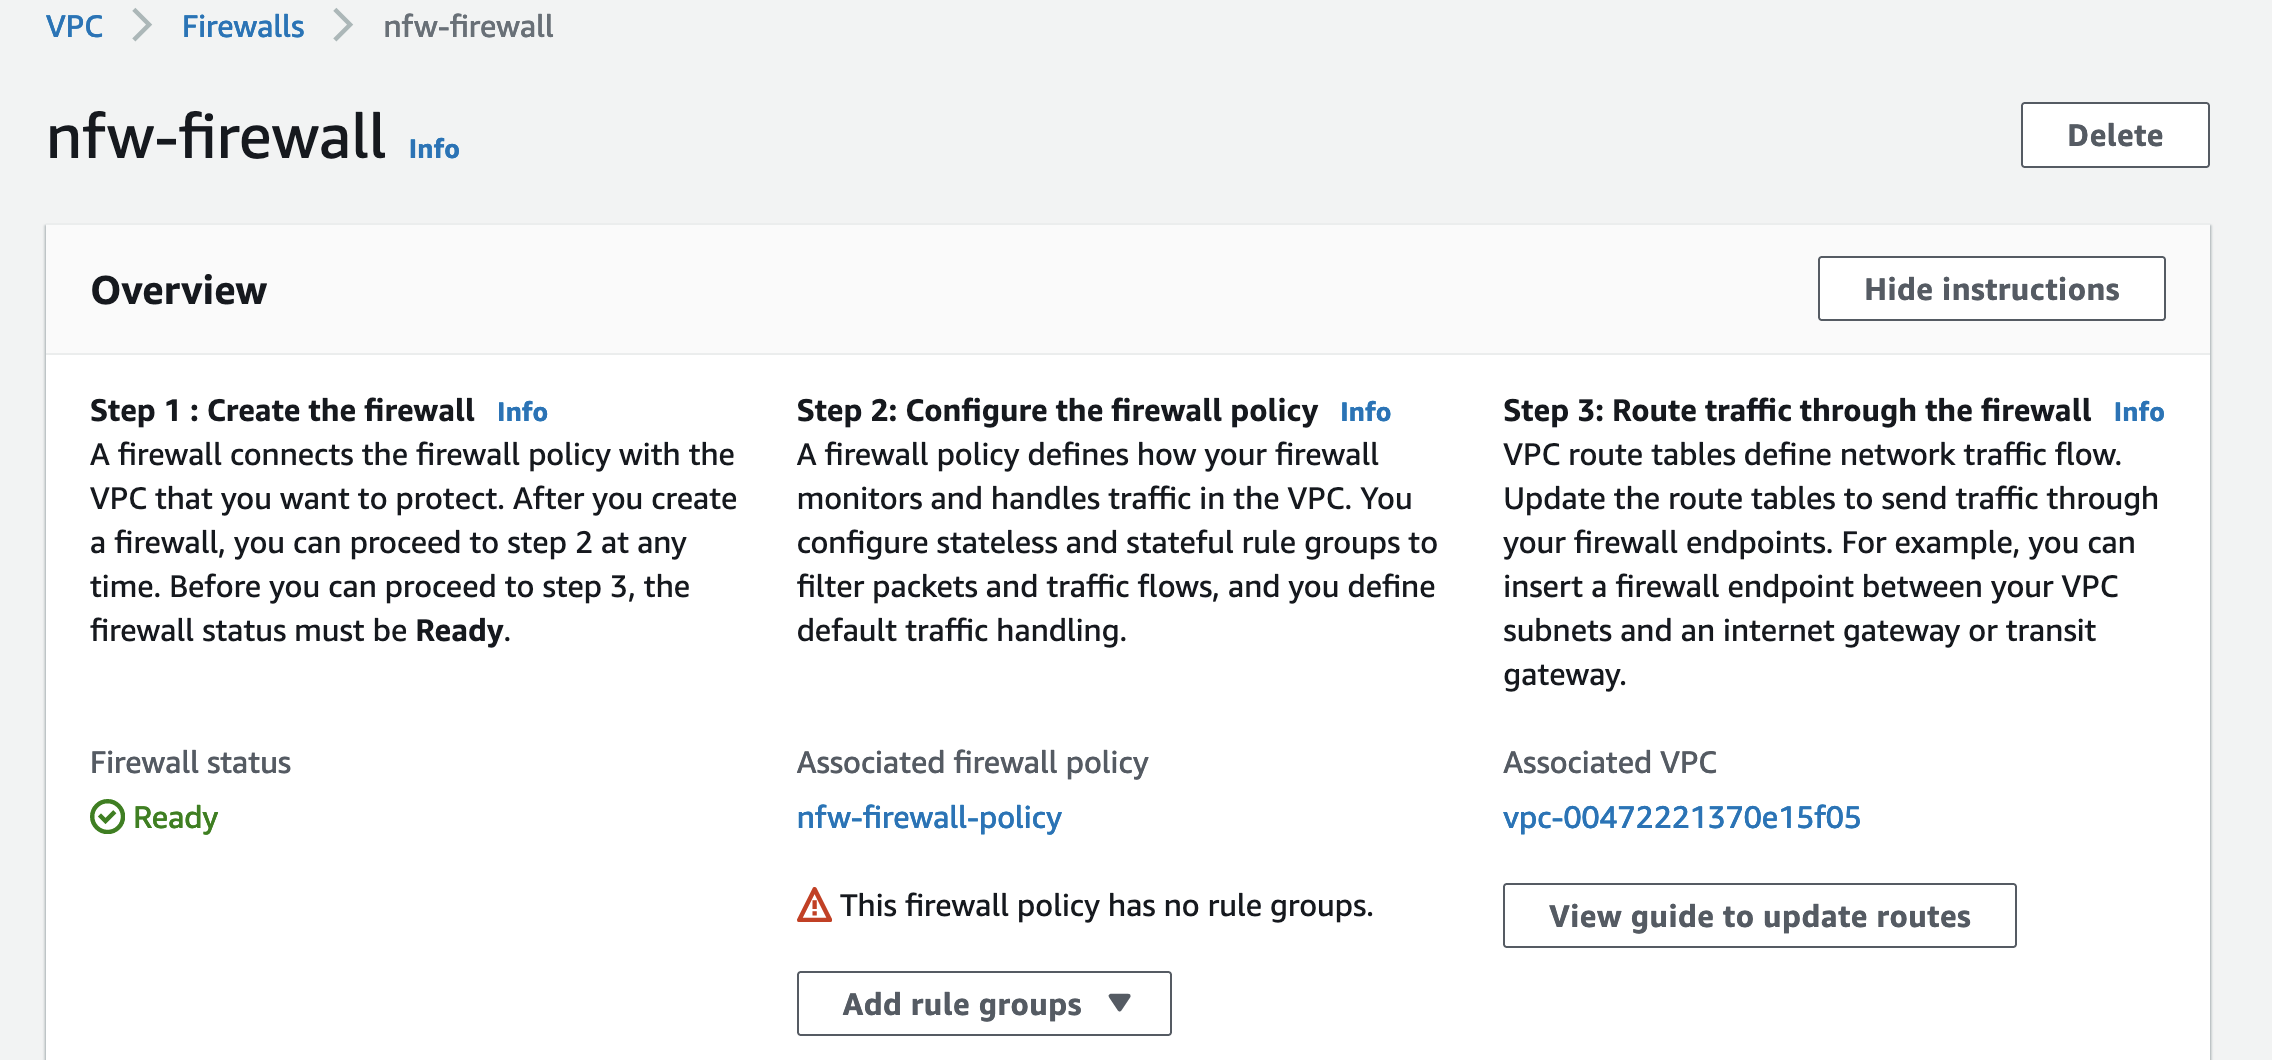Open the nfw-firewall-policy link
Image resolution: width=2272 pixels, height=1060 pixels.
coord(930,817)
